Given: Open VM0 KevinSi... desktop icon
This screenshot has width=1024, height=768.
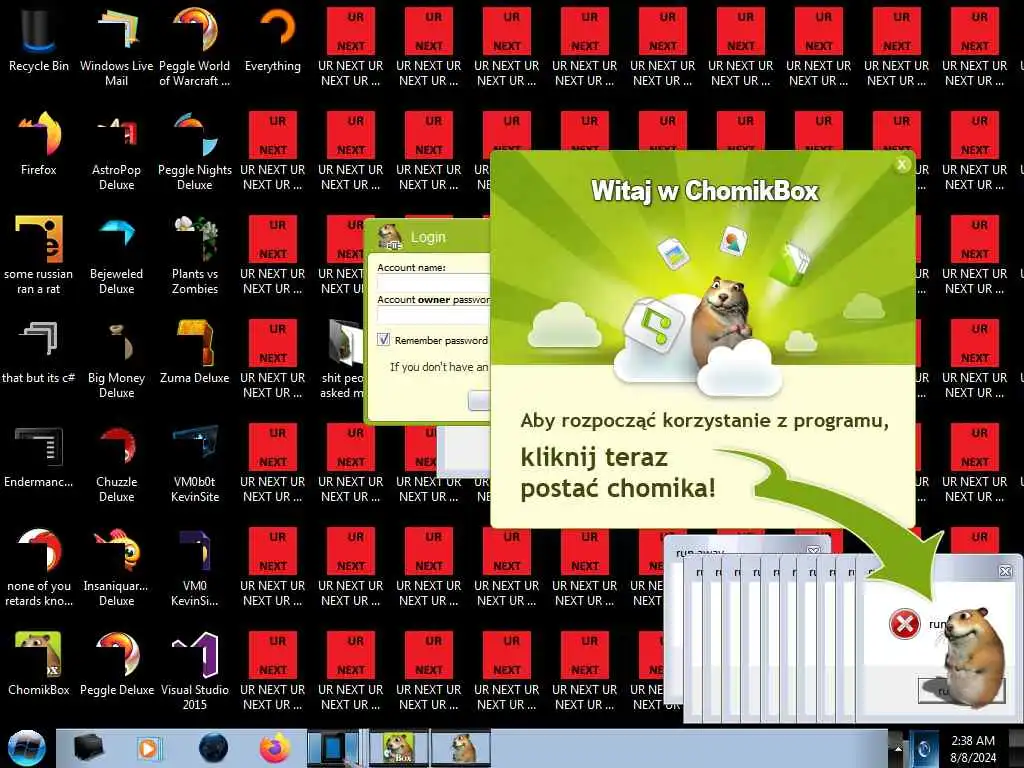Looking at the screenshot, I should tap(195, 567).
